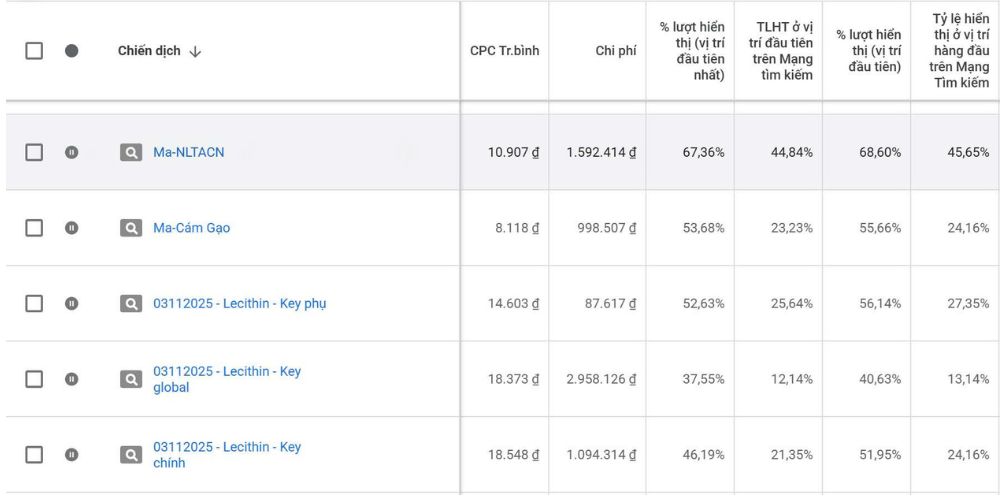This screenshot has width=1000, height=500.
Task: Sort by the CPC Tr.bình column header
Action: pyautogui.click(x=504, y=51)
